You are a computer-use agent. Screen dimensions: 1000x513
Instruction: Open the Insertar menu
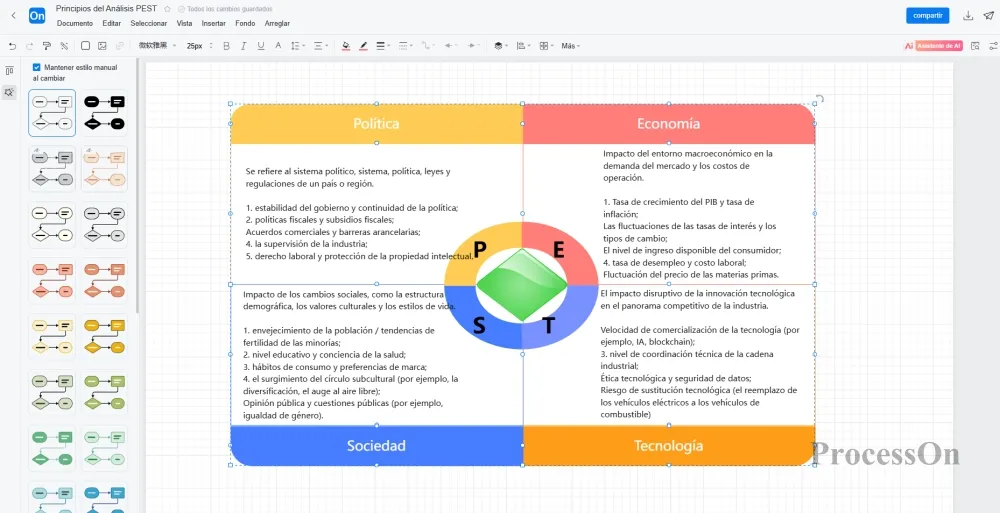[213, 23]
